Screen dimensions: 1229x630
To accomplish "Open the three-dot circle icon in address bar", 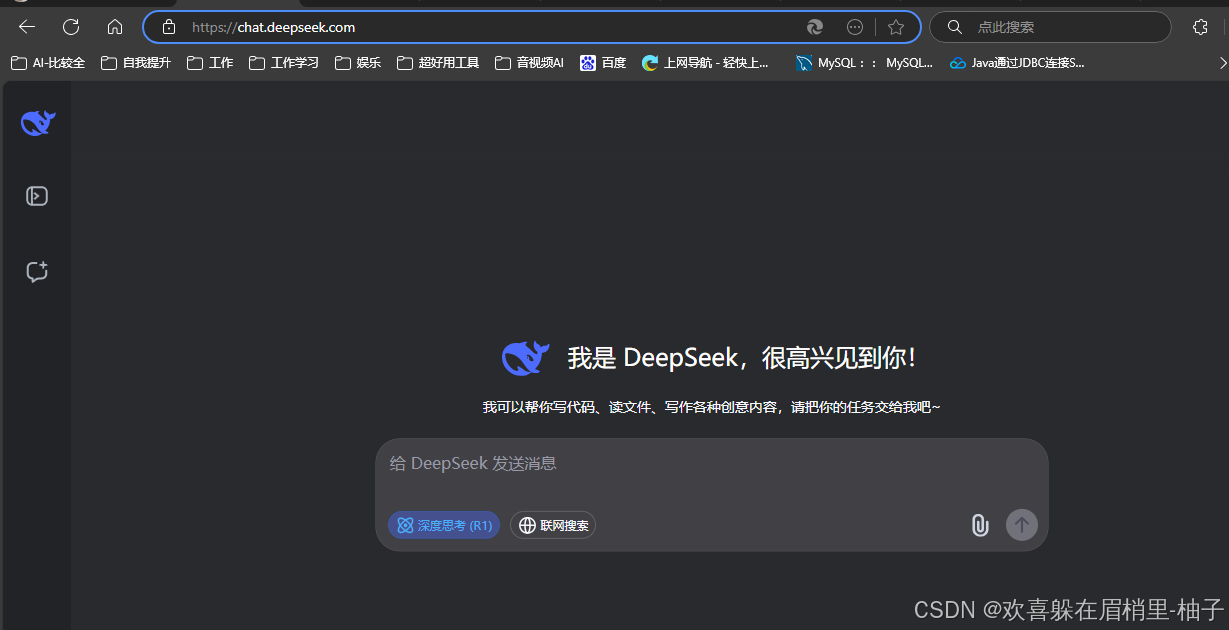I will point(855,27).
